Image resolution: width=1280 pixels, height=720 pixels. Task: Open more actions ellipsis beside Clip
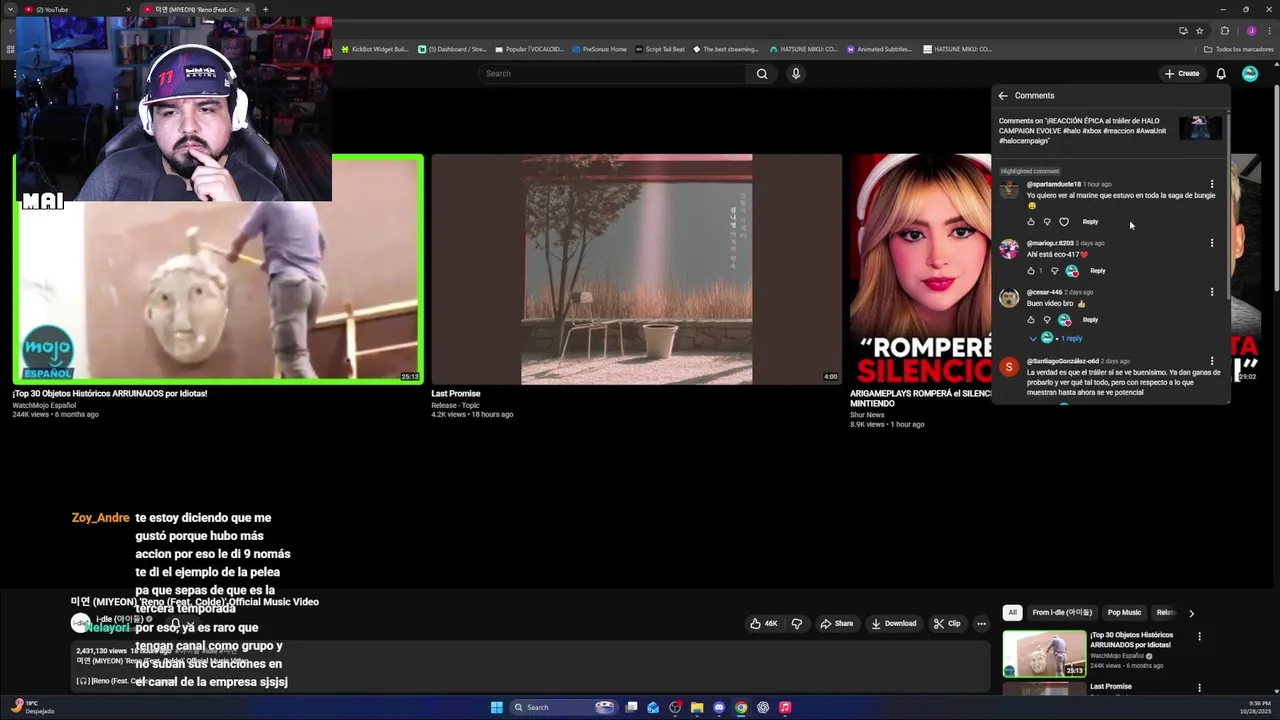coord(981,623)
